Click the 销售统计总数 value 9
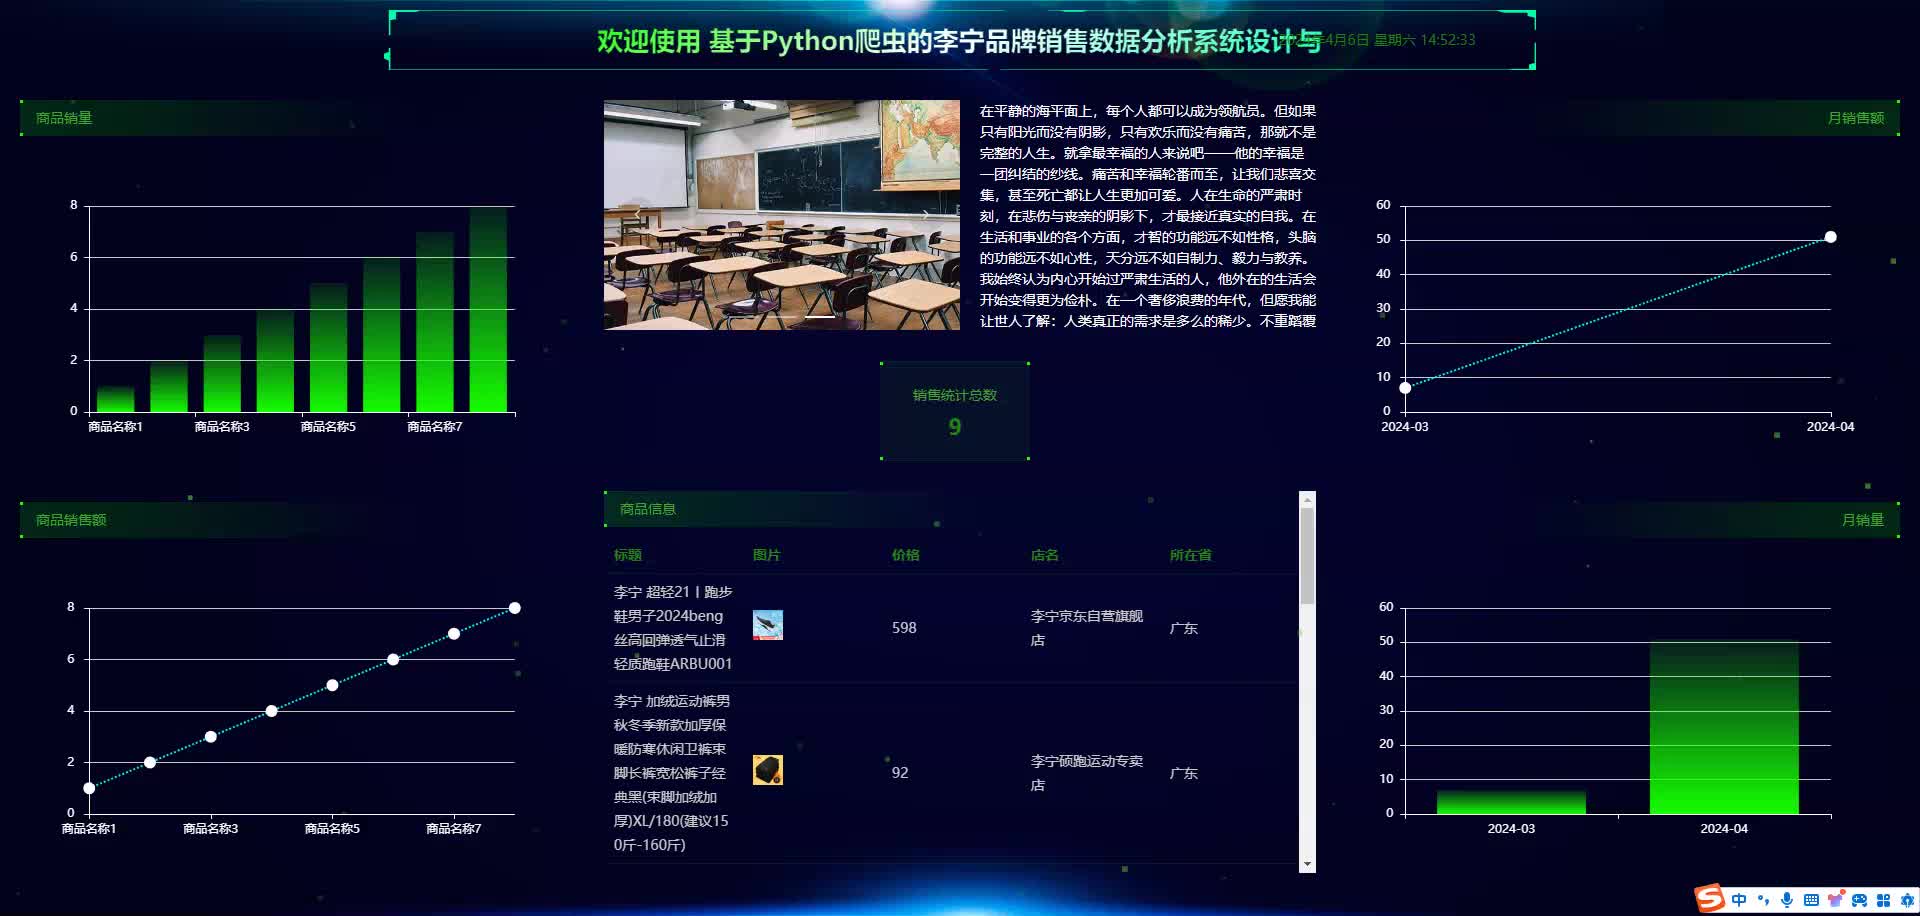Image resolution: width=1920 pixels, height=916 pixels. [x=955, y=427]
